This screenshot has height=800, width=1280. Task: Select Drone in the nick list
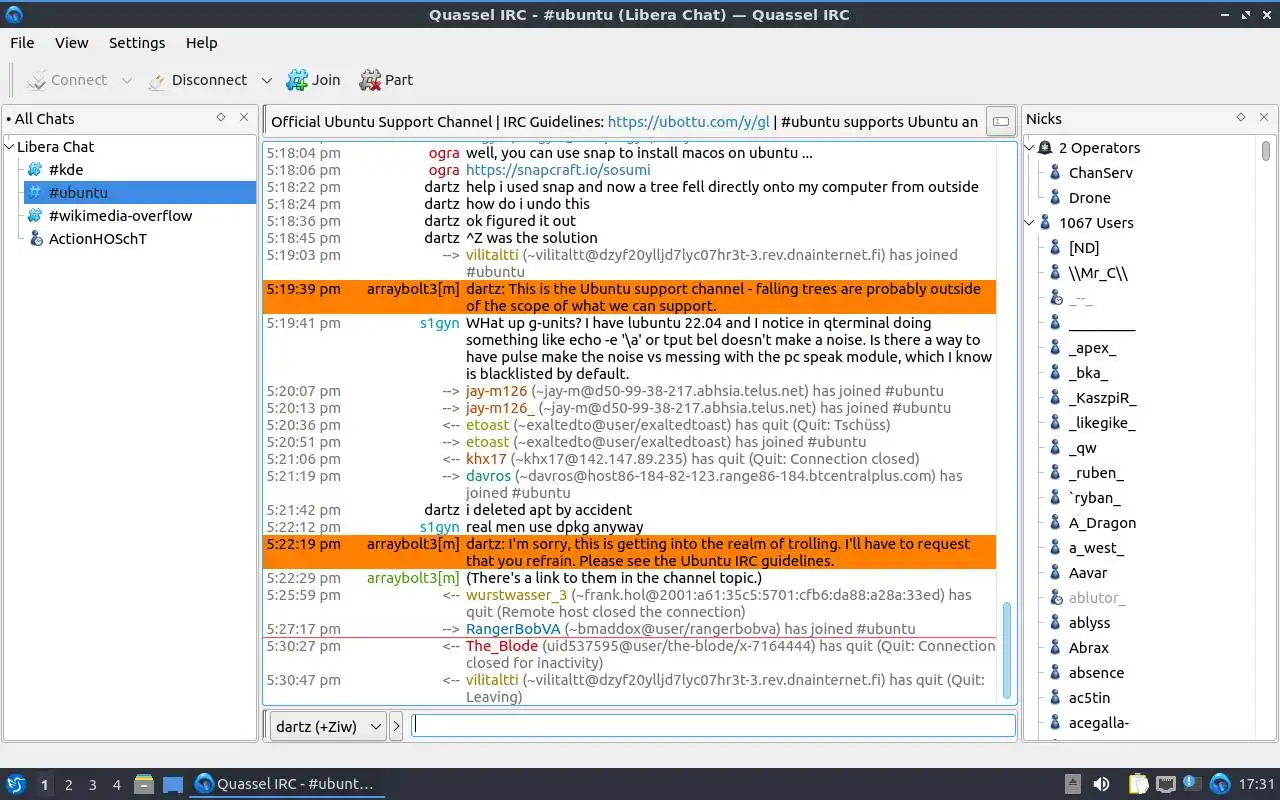(x=1090, y=198)
